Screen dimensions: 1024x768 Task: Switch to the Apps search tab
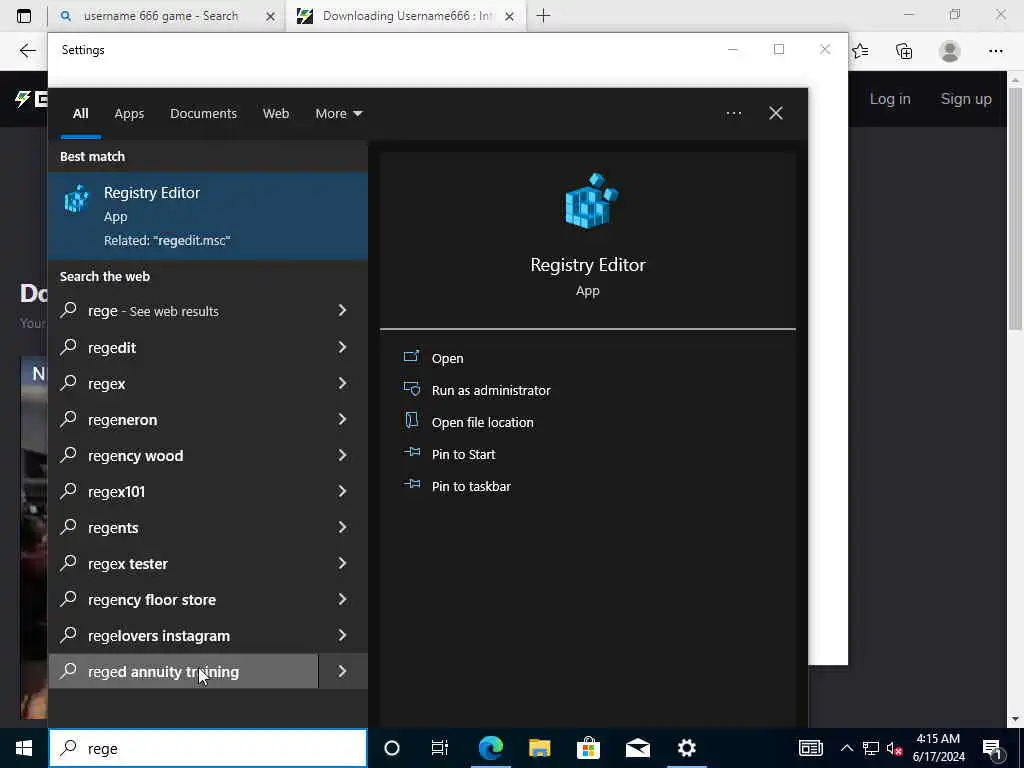pyautogui.click(x=129, y=114)
